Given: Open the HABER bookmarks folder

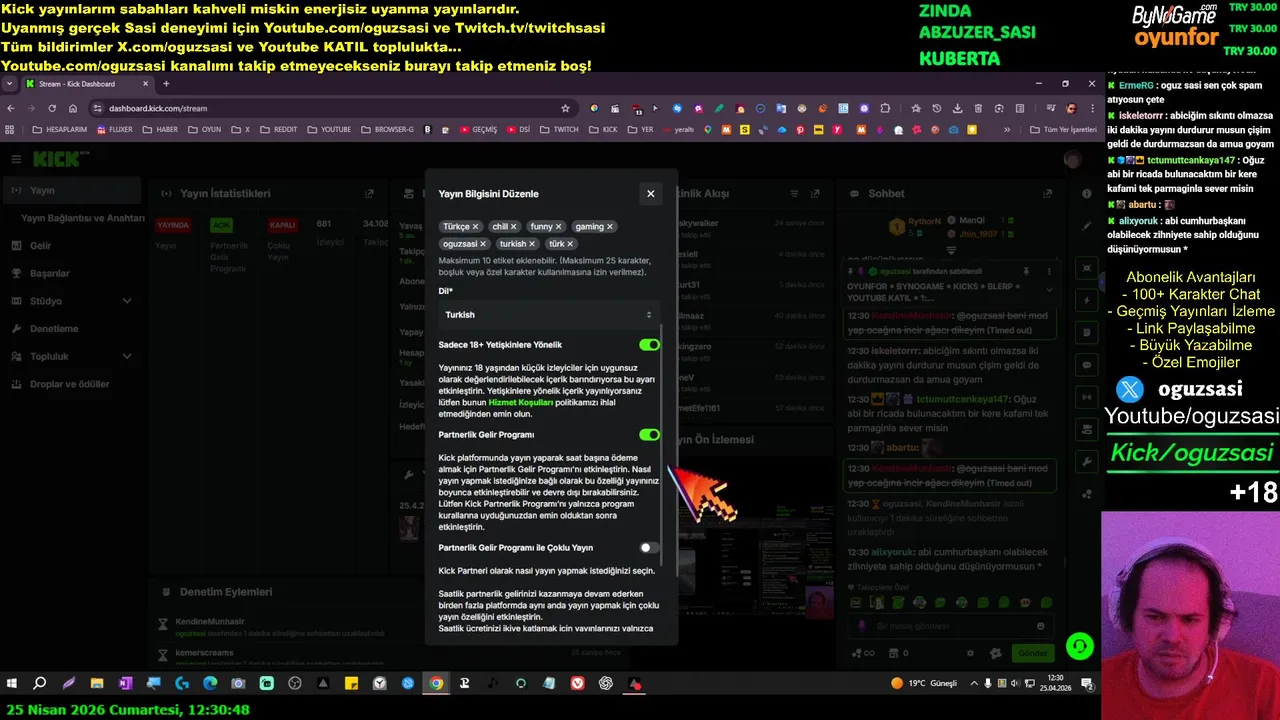Looking at the screenshot, I should pos(160,129).
